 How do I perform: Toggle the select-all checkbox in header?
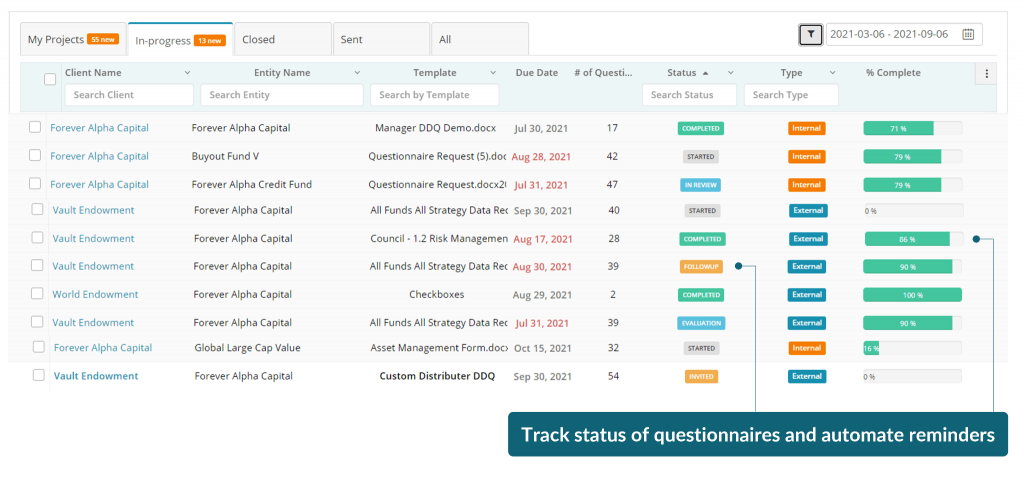pyautogui.click(x=50, y=79)
